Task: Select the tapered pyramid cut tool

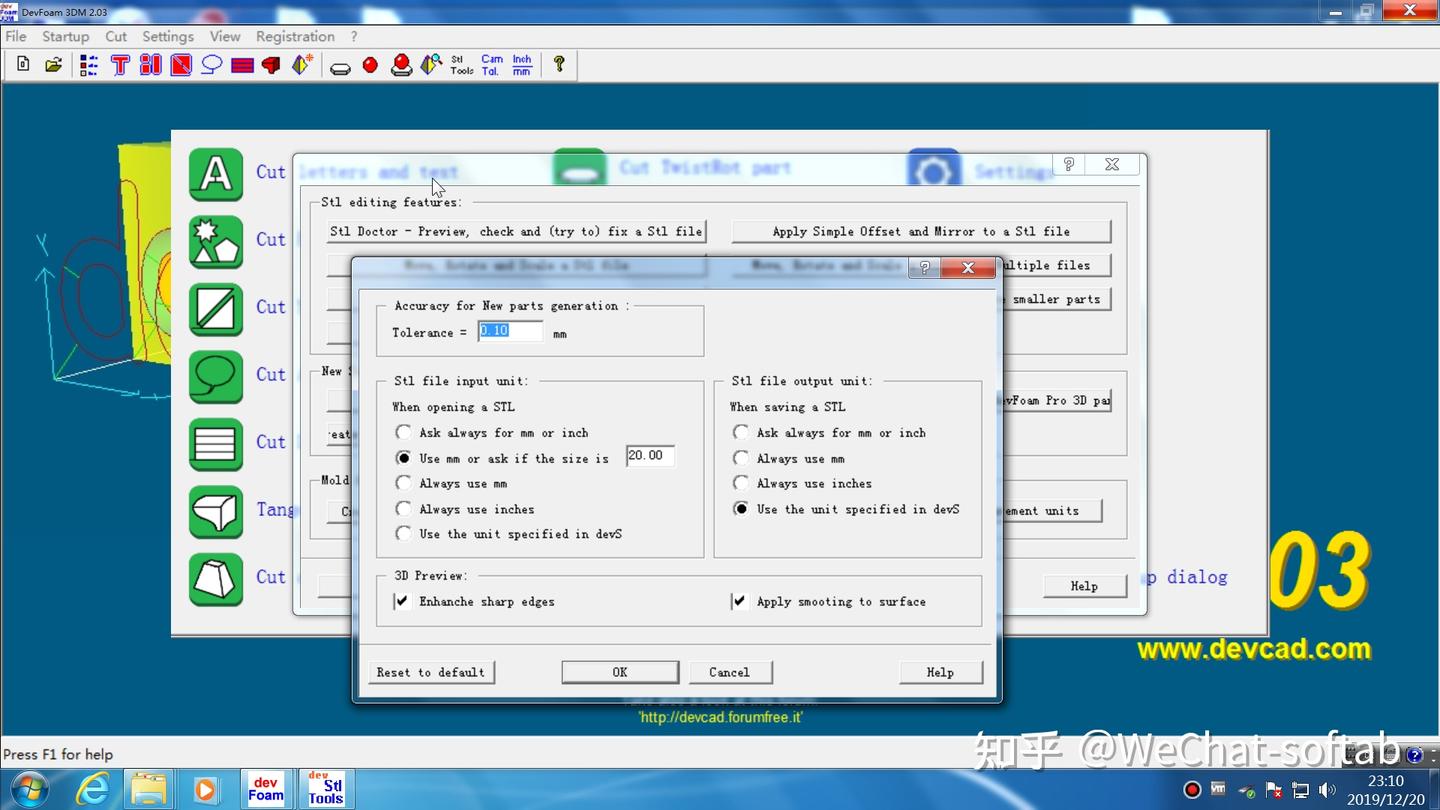Action: tap(215, 577)
